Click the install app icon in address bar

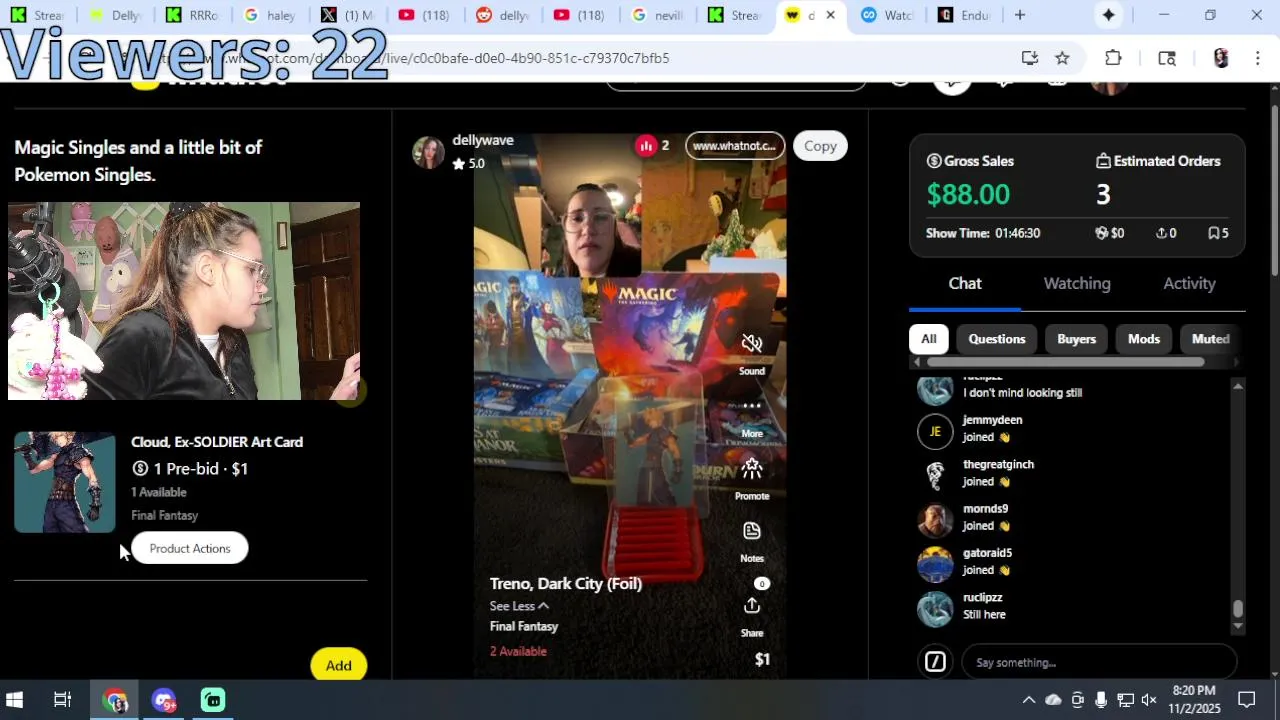1030,58
